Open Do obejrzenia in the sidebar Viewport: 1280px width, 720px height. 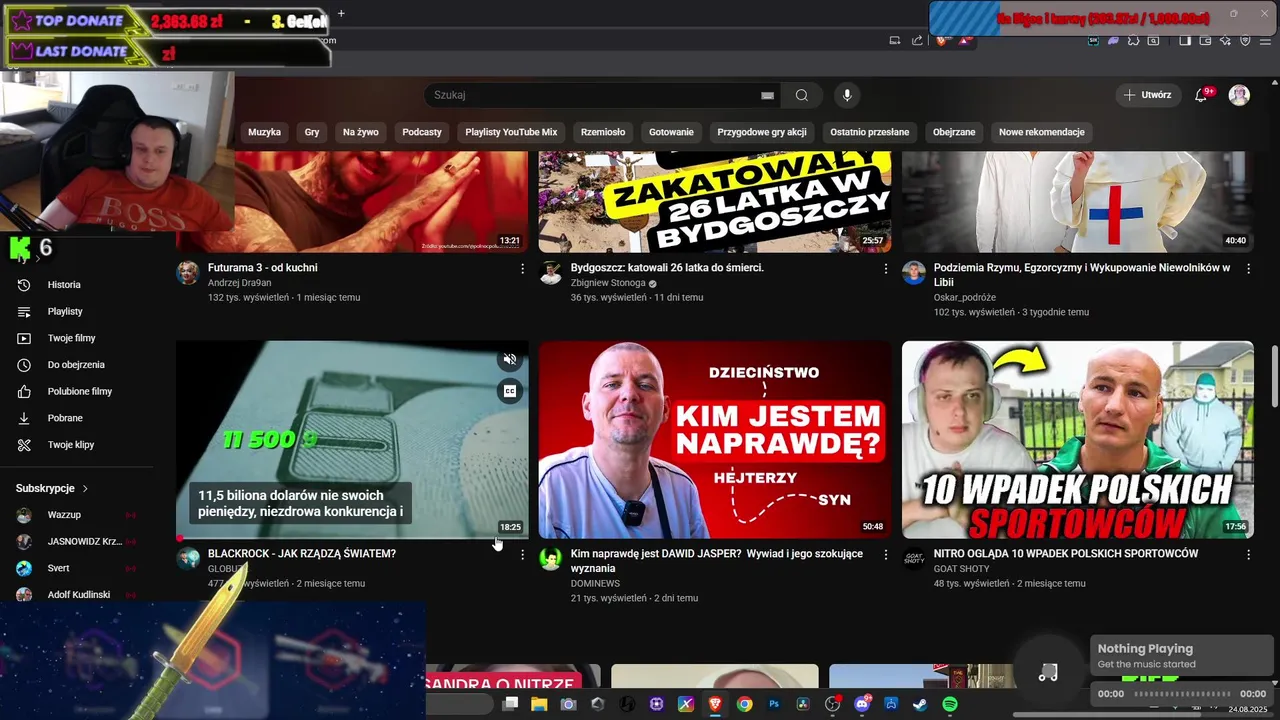tap(75, 365)
